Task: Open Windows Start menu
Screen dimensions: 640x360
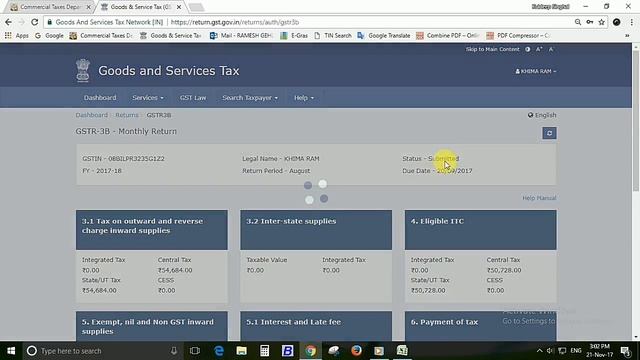Action: click(11, 351)
